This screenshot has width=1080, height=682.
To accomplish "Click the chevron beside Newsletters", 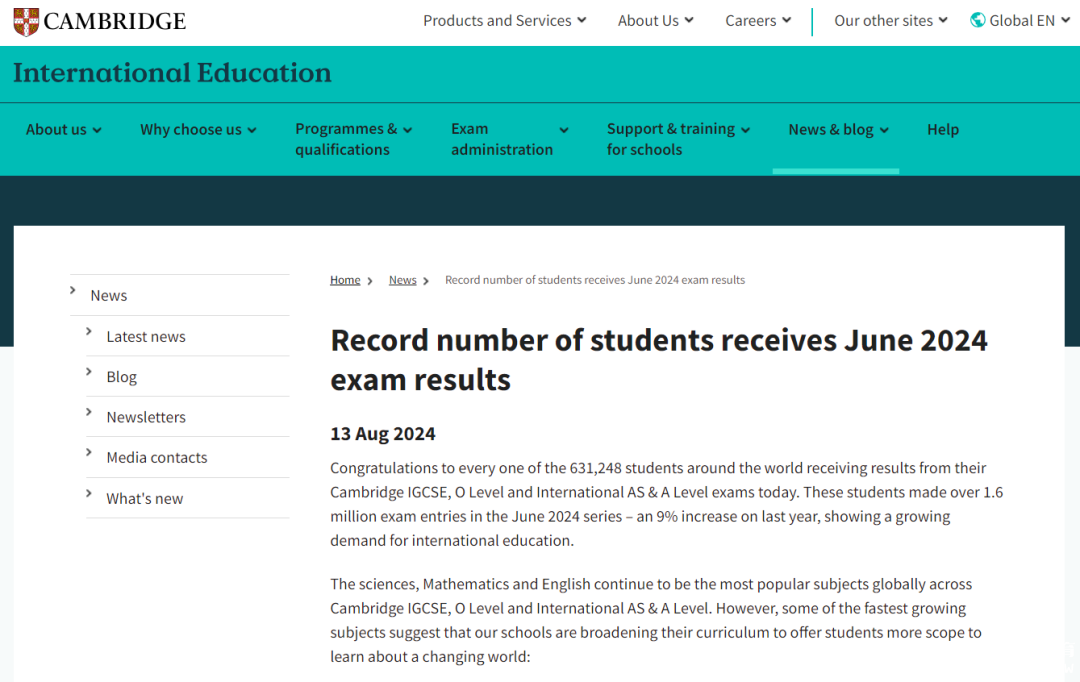I will pyautogui.click(x=89, y=412).
